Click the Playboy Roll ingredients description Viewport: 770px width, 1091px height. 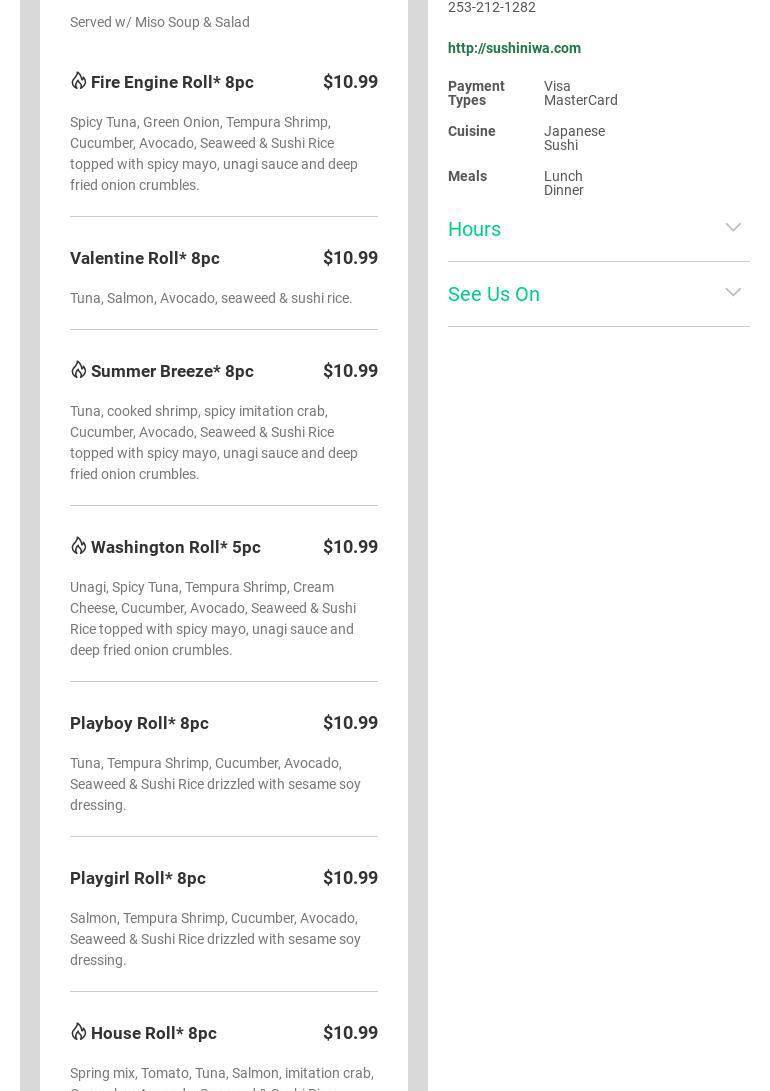click(215, 784)
